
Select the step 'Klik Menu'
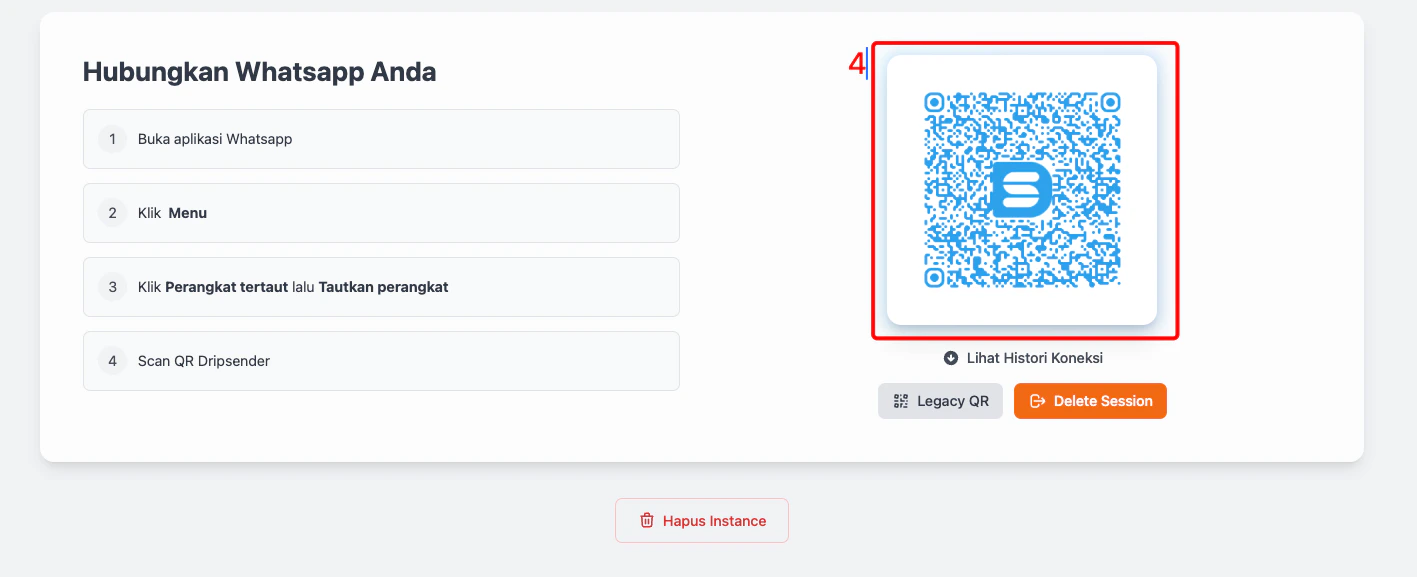click(381, 213)
